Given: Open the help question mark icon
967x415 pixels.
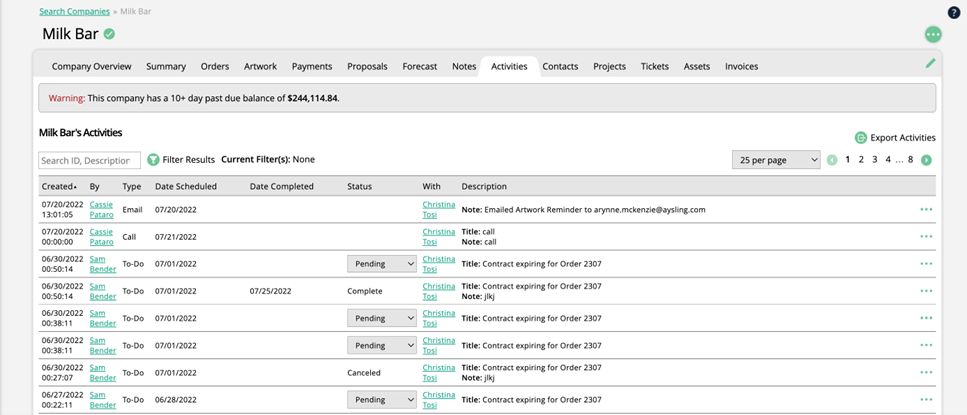Looking at the screenshot, I should tap(953, 13).
